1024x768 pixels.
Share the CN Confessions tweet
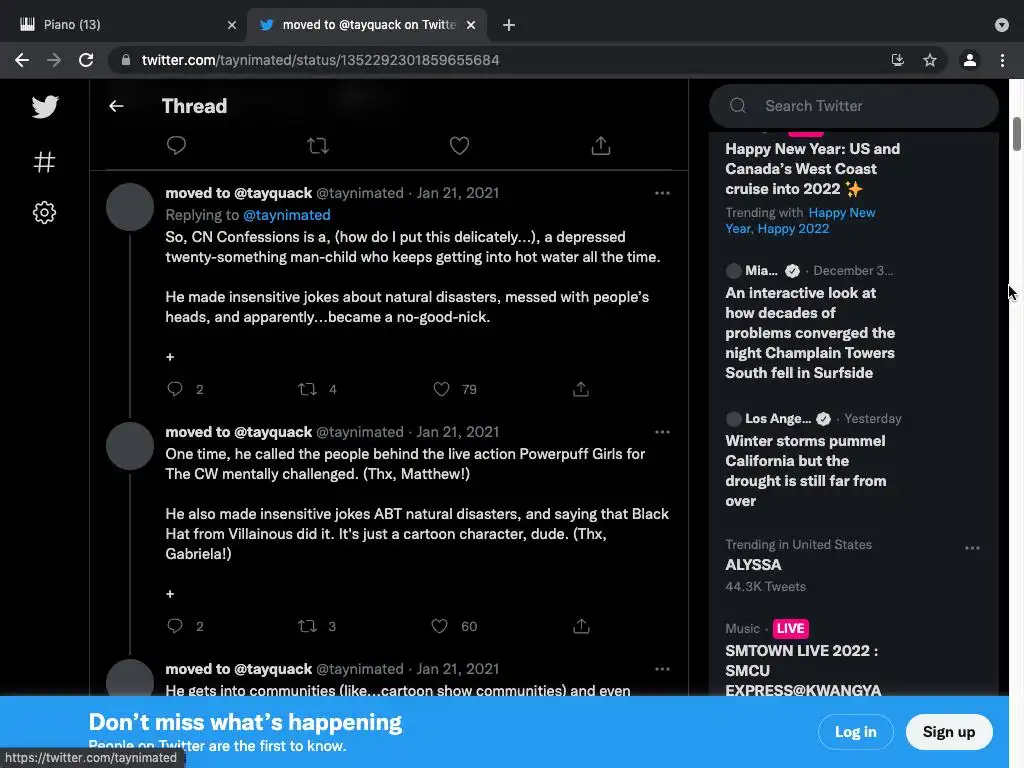[x=581, y=389]
